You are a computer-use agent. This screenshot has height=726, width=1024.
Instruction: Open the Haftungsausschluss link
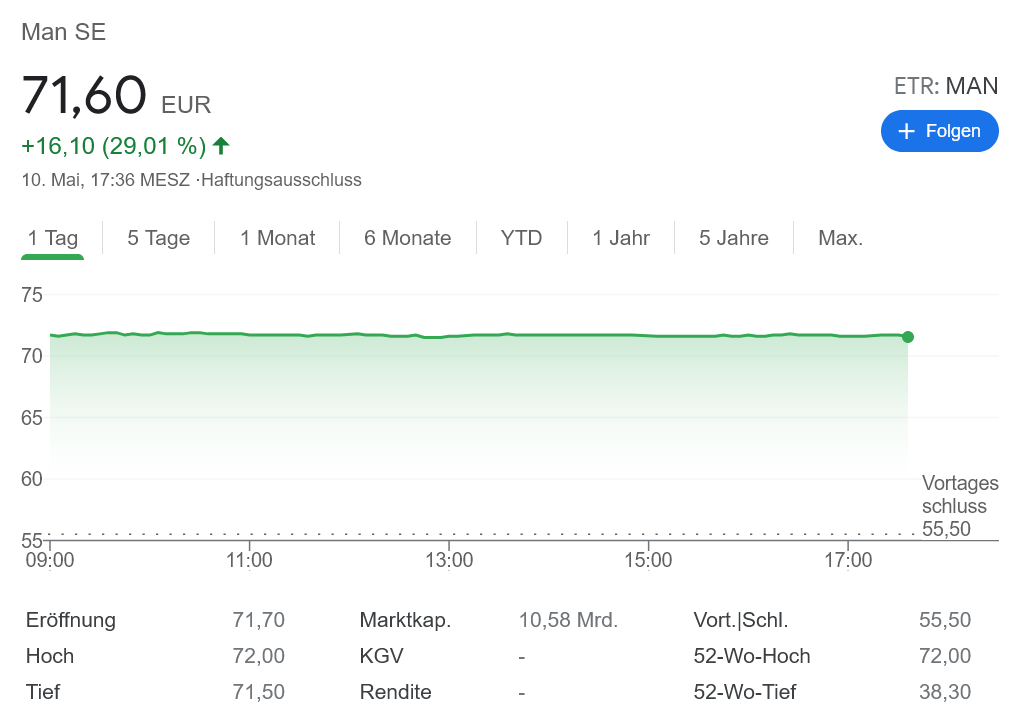tap(281, 181)
